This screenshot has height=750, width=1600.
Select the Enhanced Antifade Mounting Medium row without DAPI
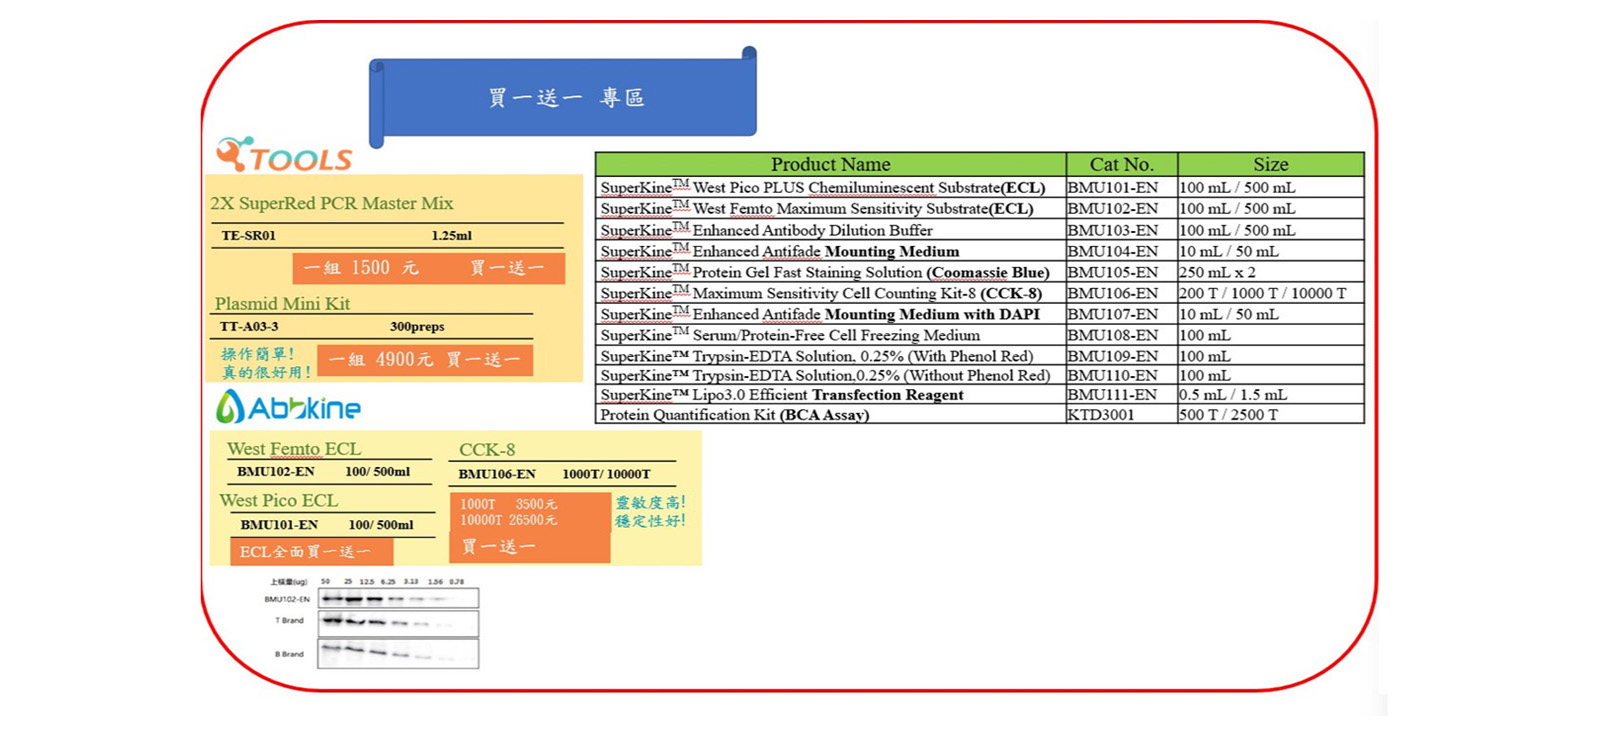(x=980, y=251)
